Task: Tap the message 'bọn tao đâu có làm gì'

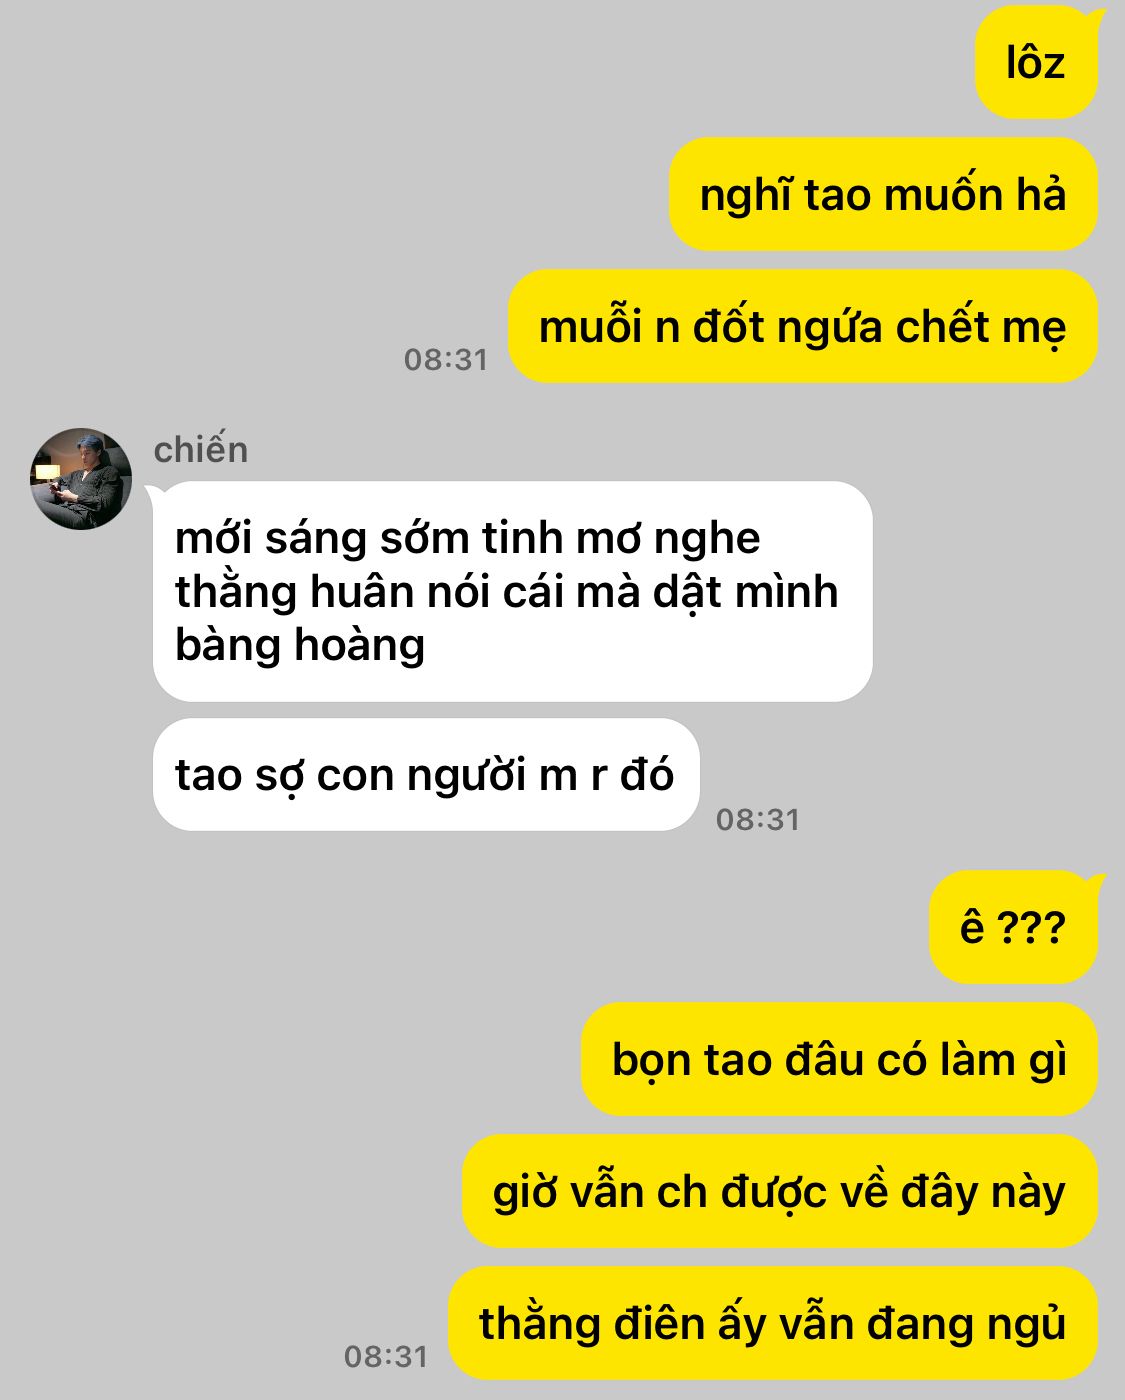Action: 839,1059
